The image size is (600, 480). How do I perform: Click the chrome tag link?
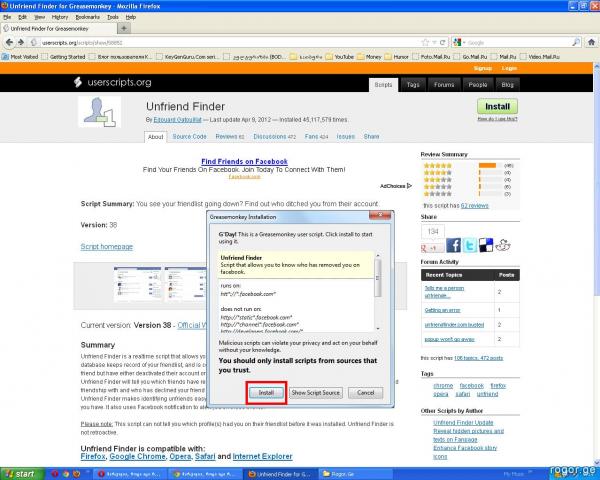pyautogui.click(x=443, y=385)
